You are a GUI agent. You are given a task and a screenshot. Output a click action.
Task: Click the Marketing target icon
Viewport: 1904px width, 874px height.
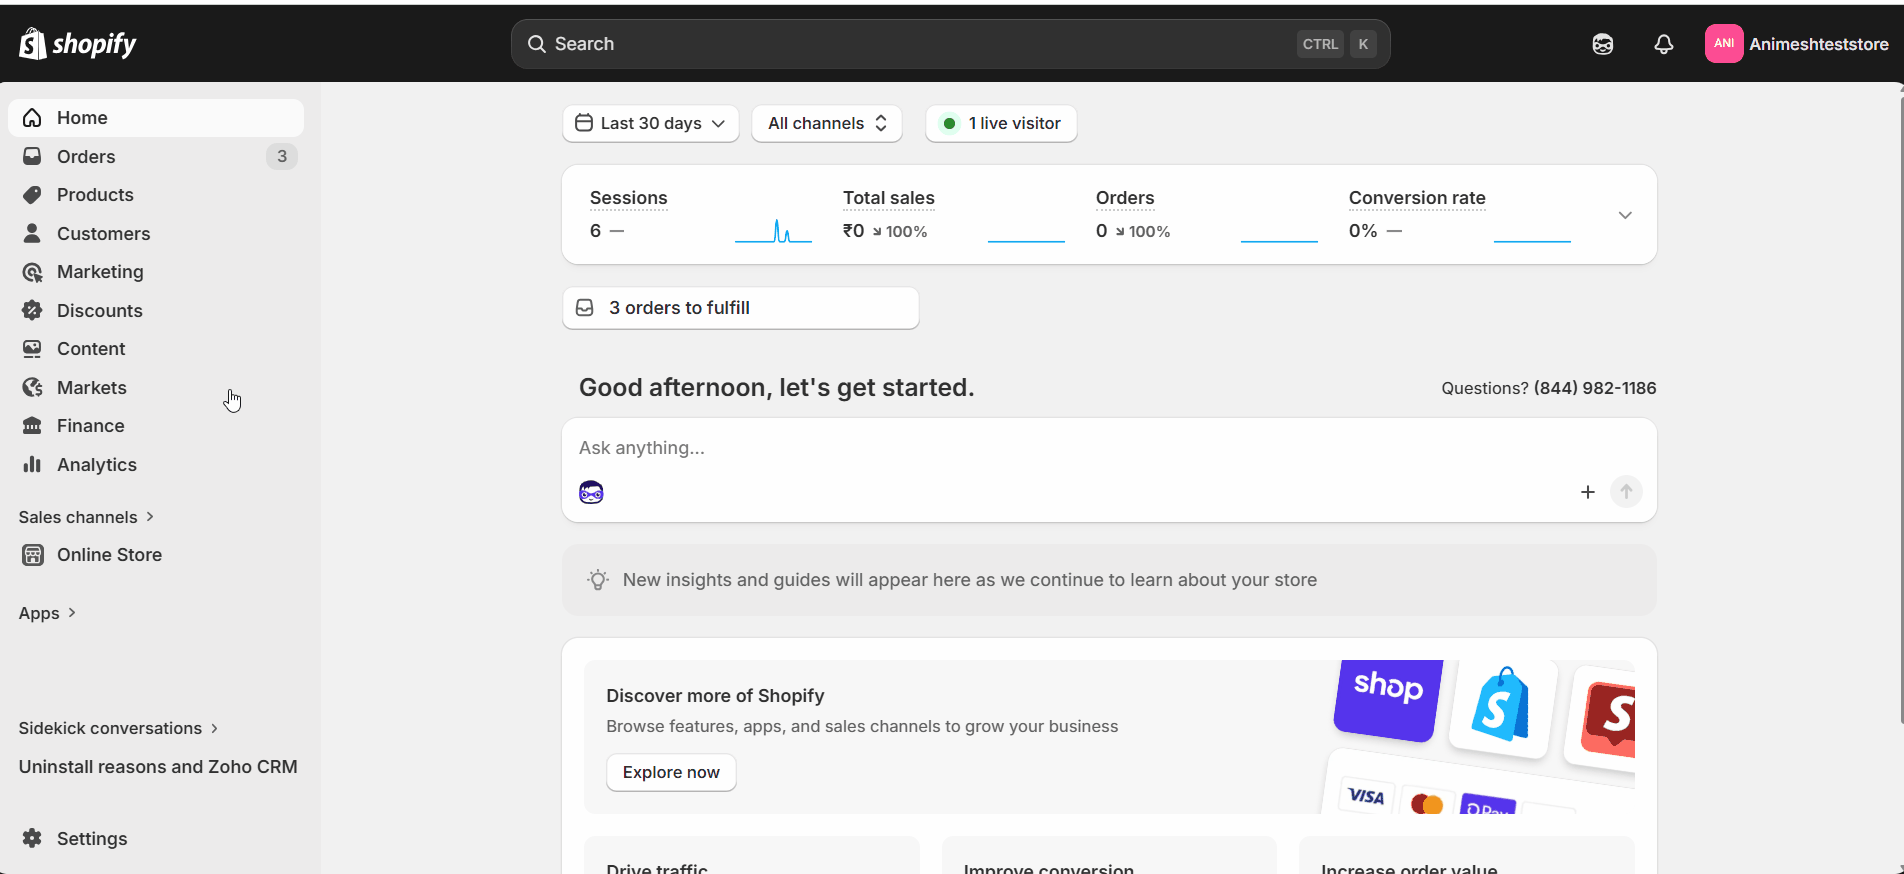[x=32, y=272]
